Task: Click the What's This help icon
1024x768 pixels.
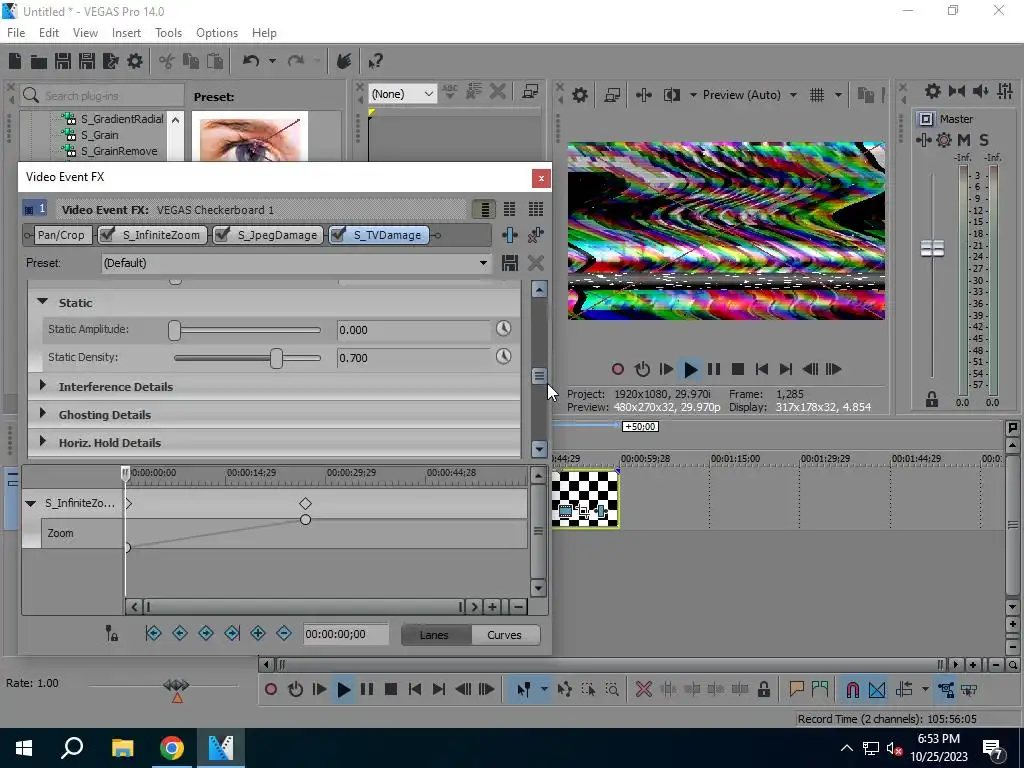Action: 375,61
